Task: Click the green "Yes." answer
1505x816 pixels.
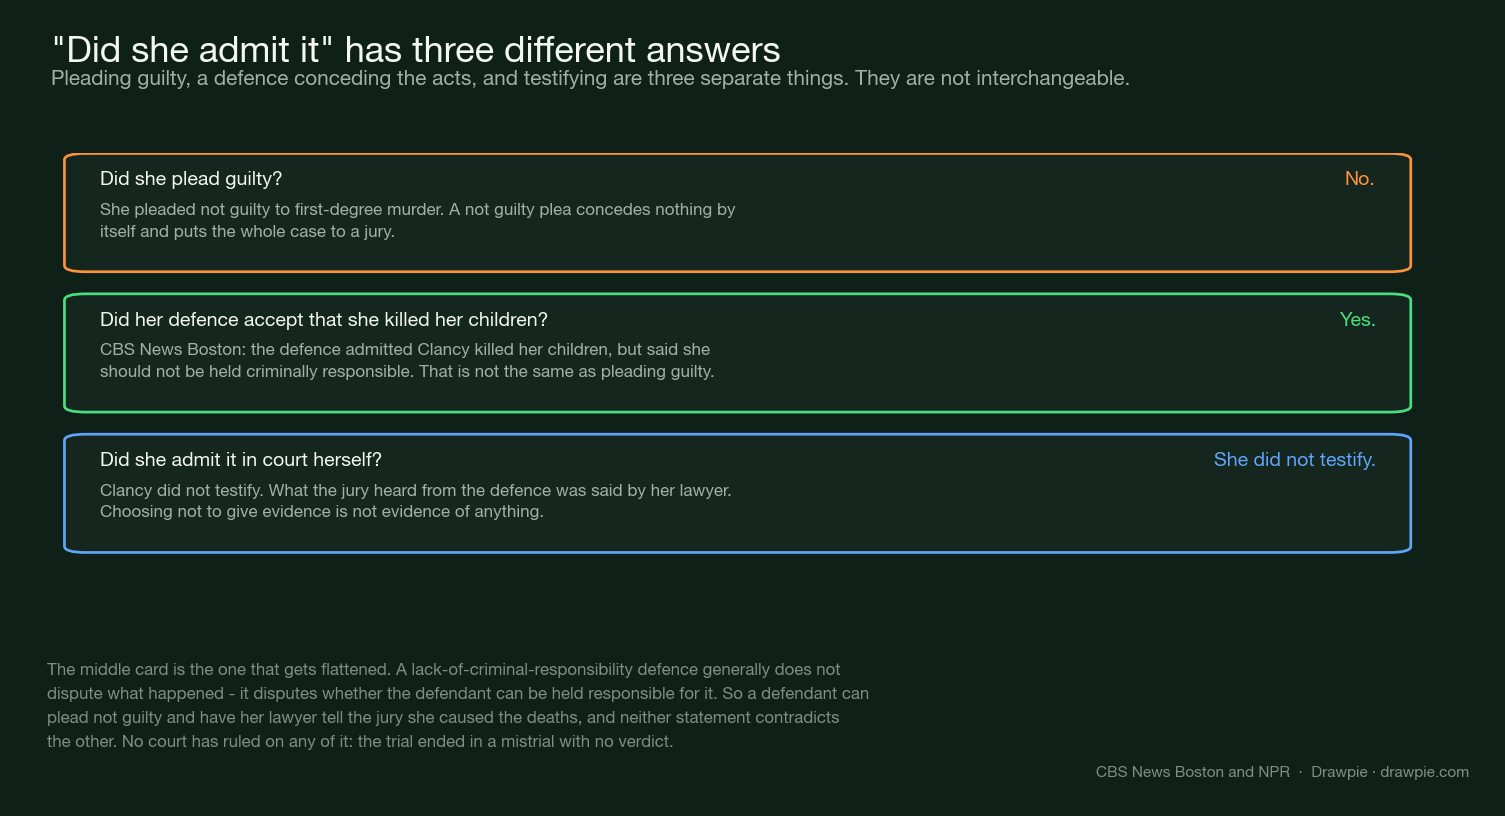Action: coord(1357,320)
